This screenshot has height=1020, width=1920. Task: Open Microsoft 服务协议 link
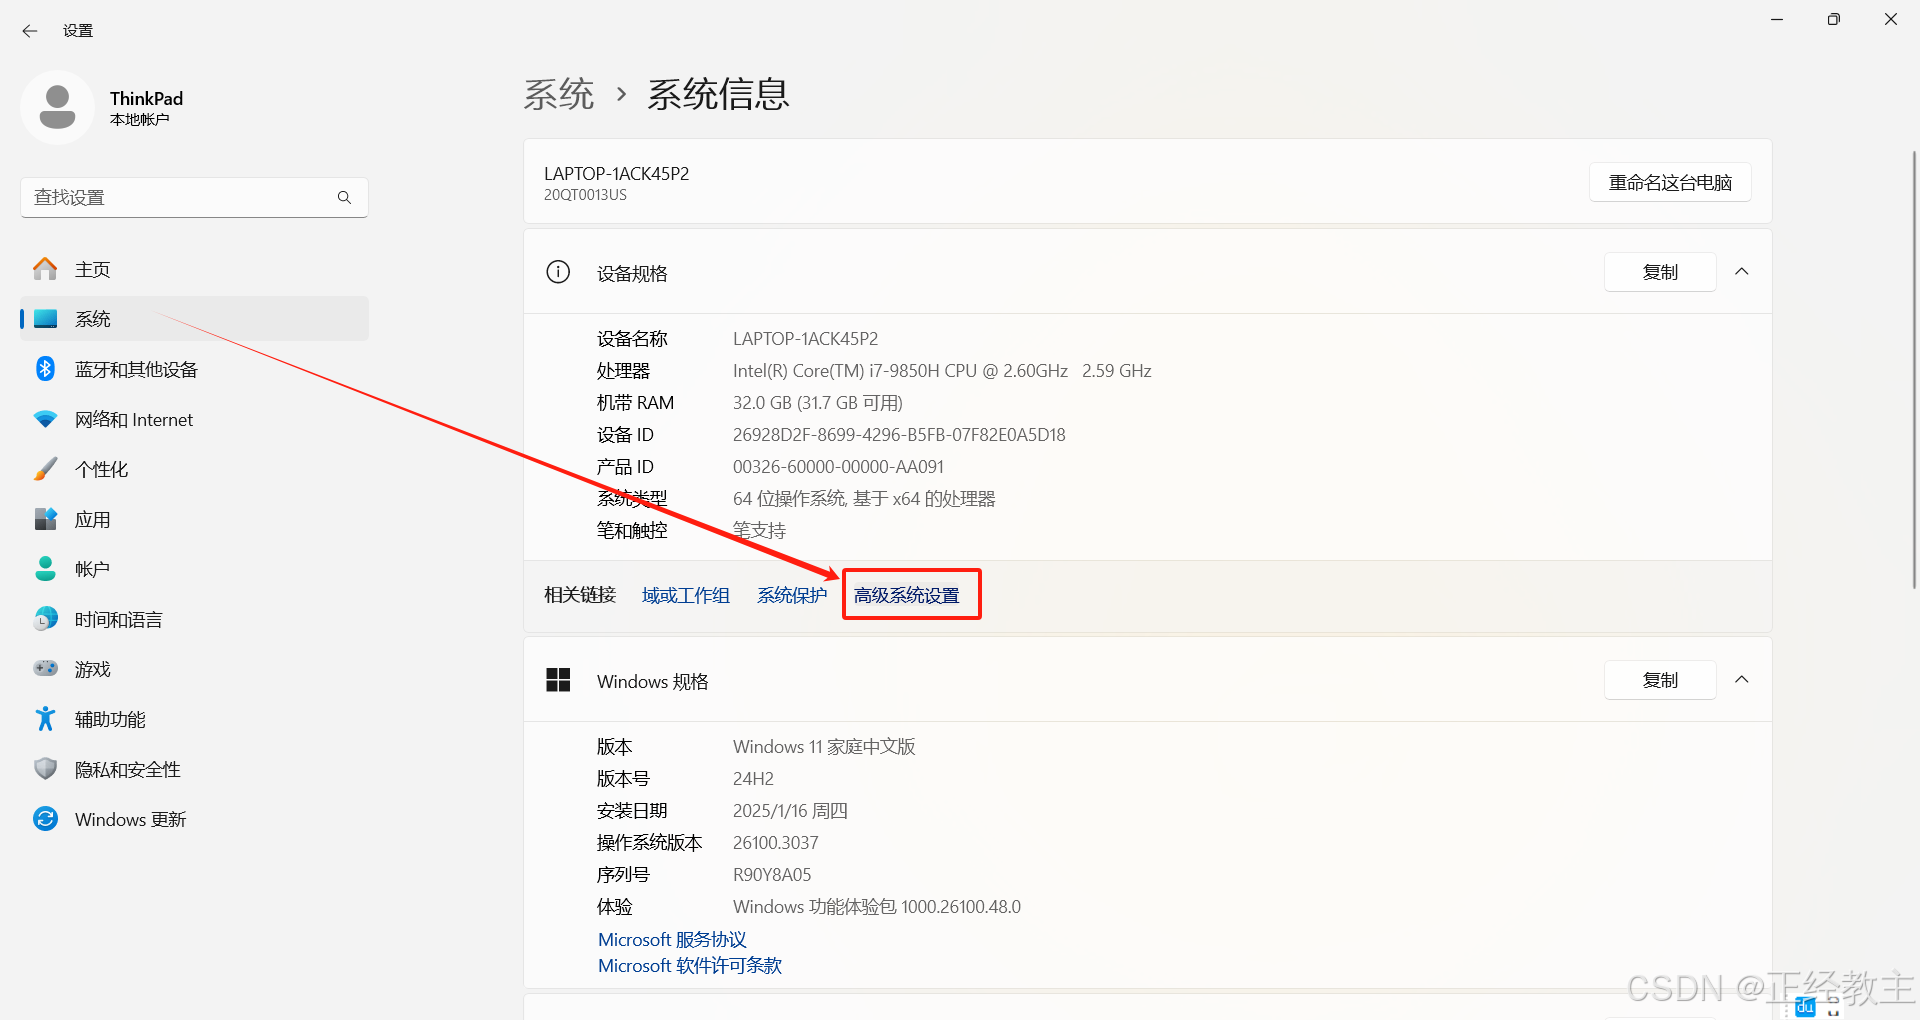[672, 939]
